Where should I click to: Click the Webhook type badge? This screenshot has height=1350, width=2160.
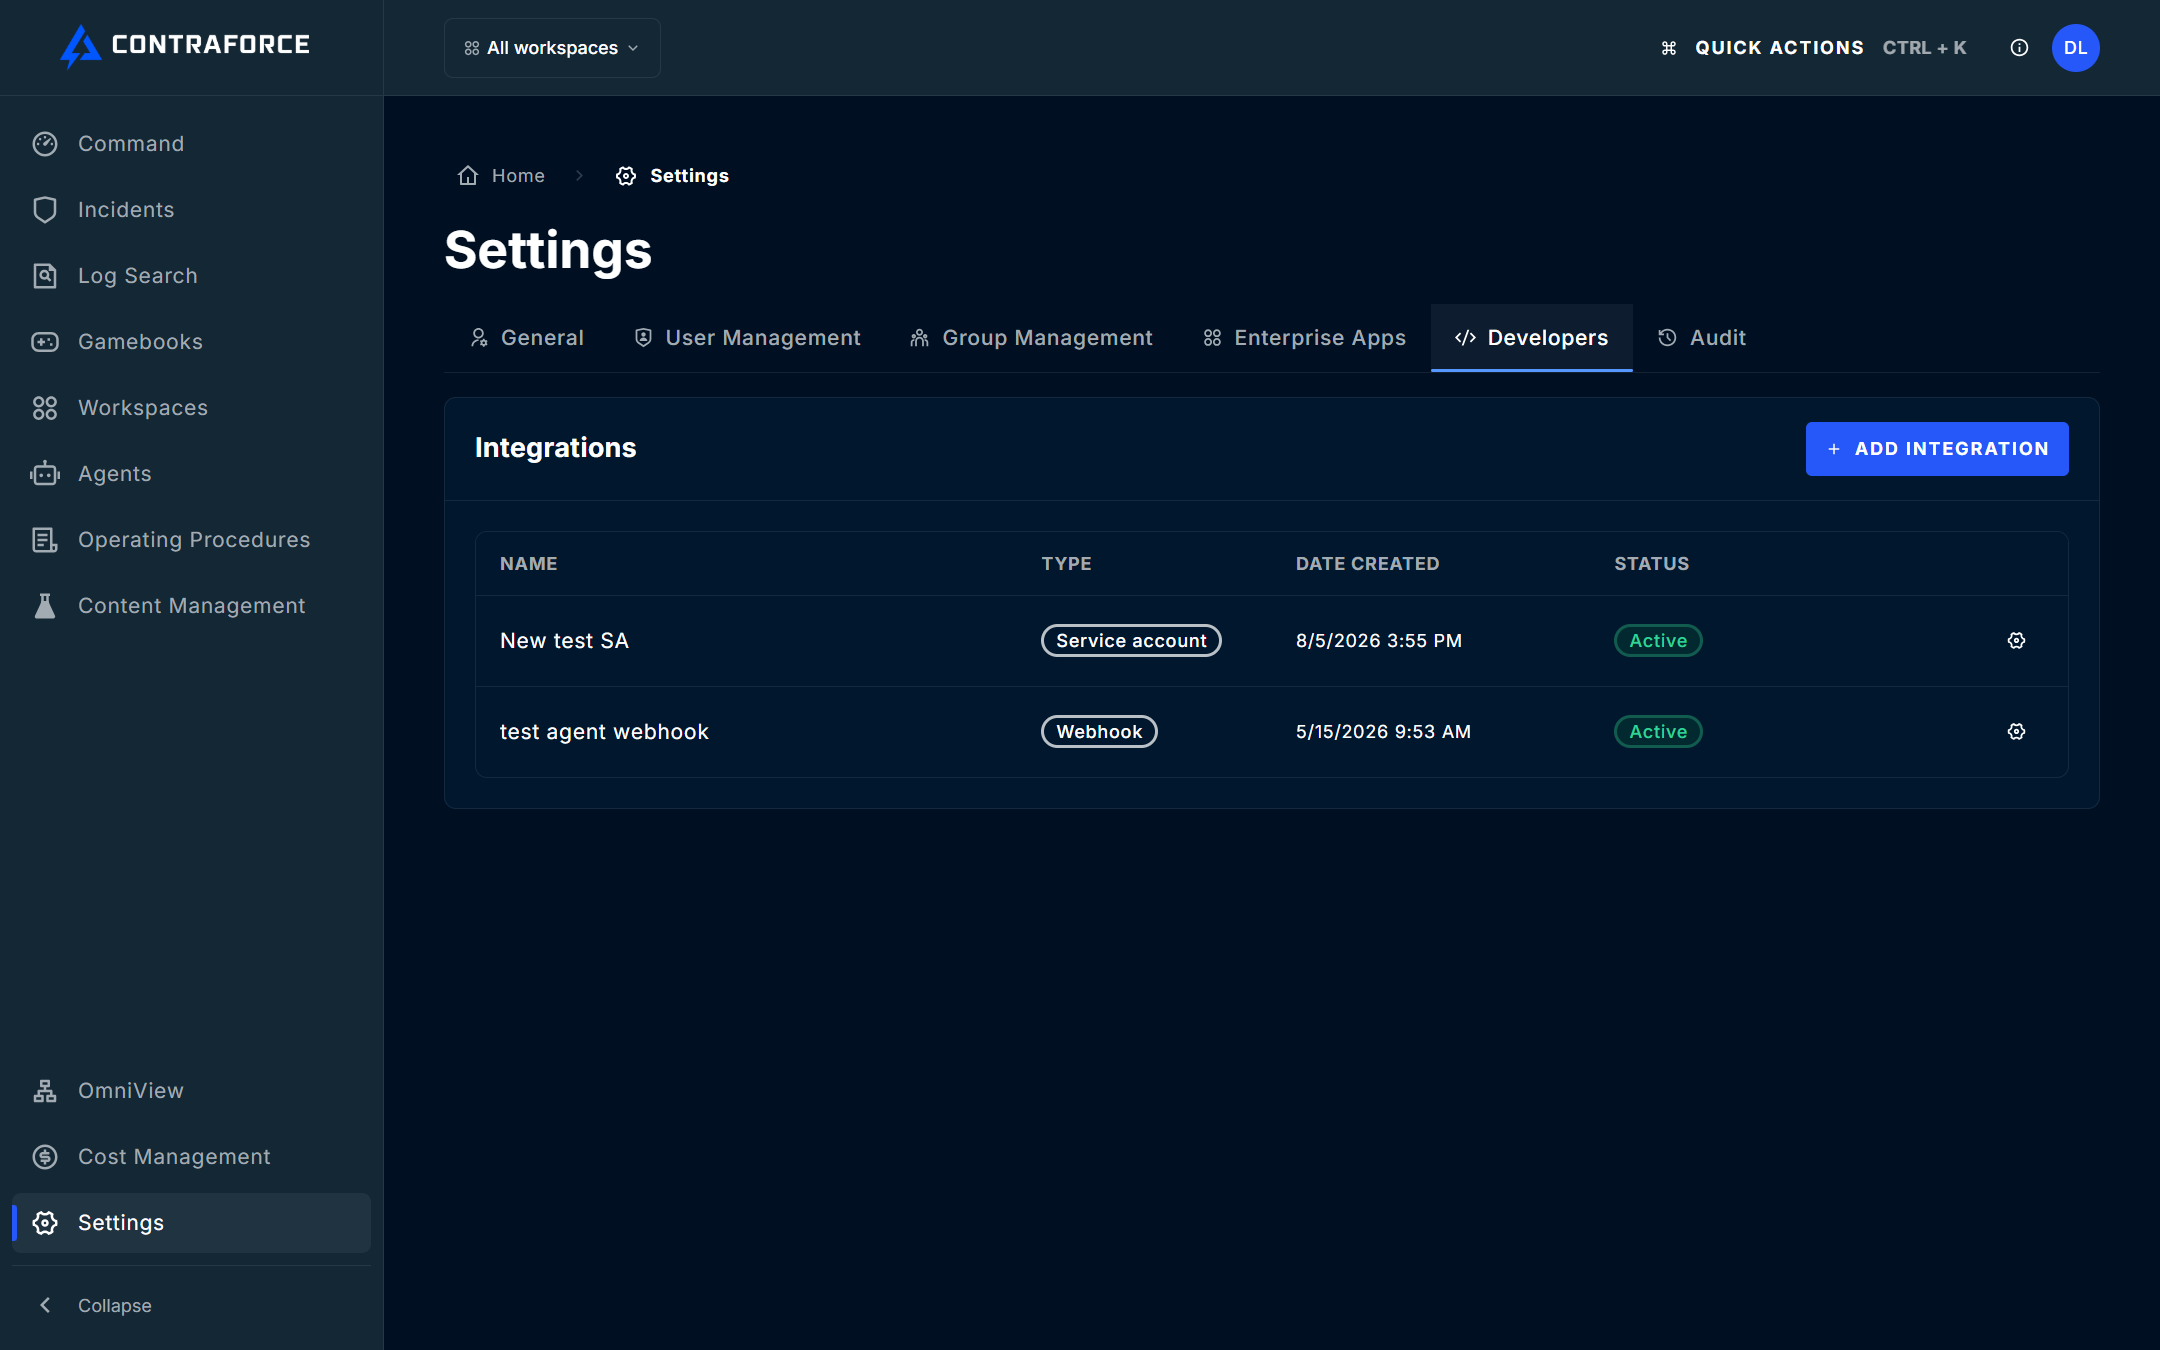click(x=1099, y=732)
